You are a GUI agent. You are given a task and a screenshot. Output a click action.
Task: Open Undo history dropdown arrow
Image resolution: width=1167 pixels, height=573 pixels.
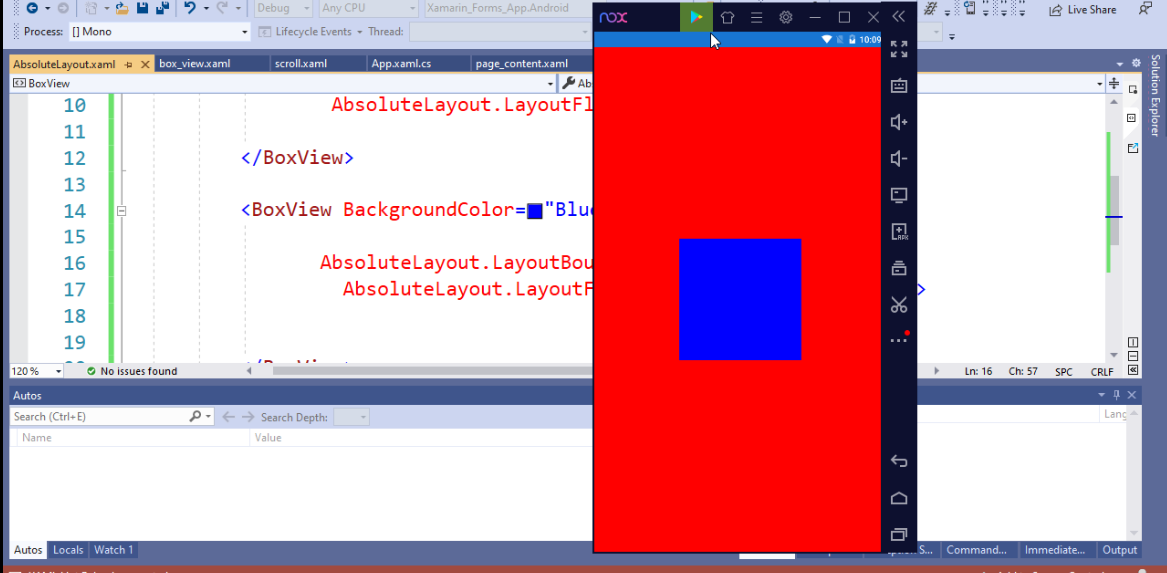pyautogui.click(x=206, y=9)
